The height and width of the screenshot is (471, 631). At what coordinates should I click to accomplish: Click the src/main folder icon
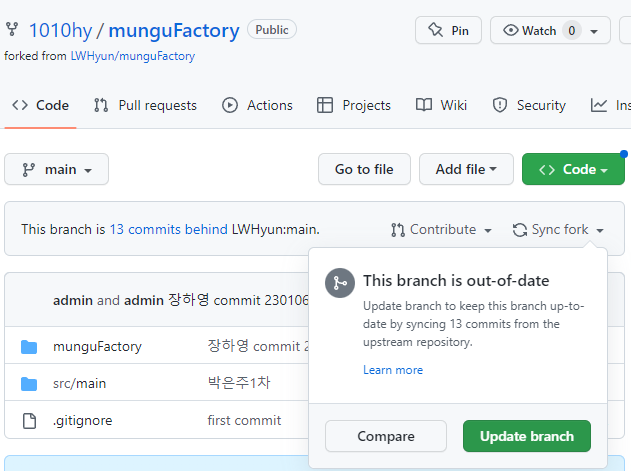pos(29,384)
